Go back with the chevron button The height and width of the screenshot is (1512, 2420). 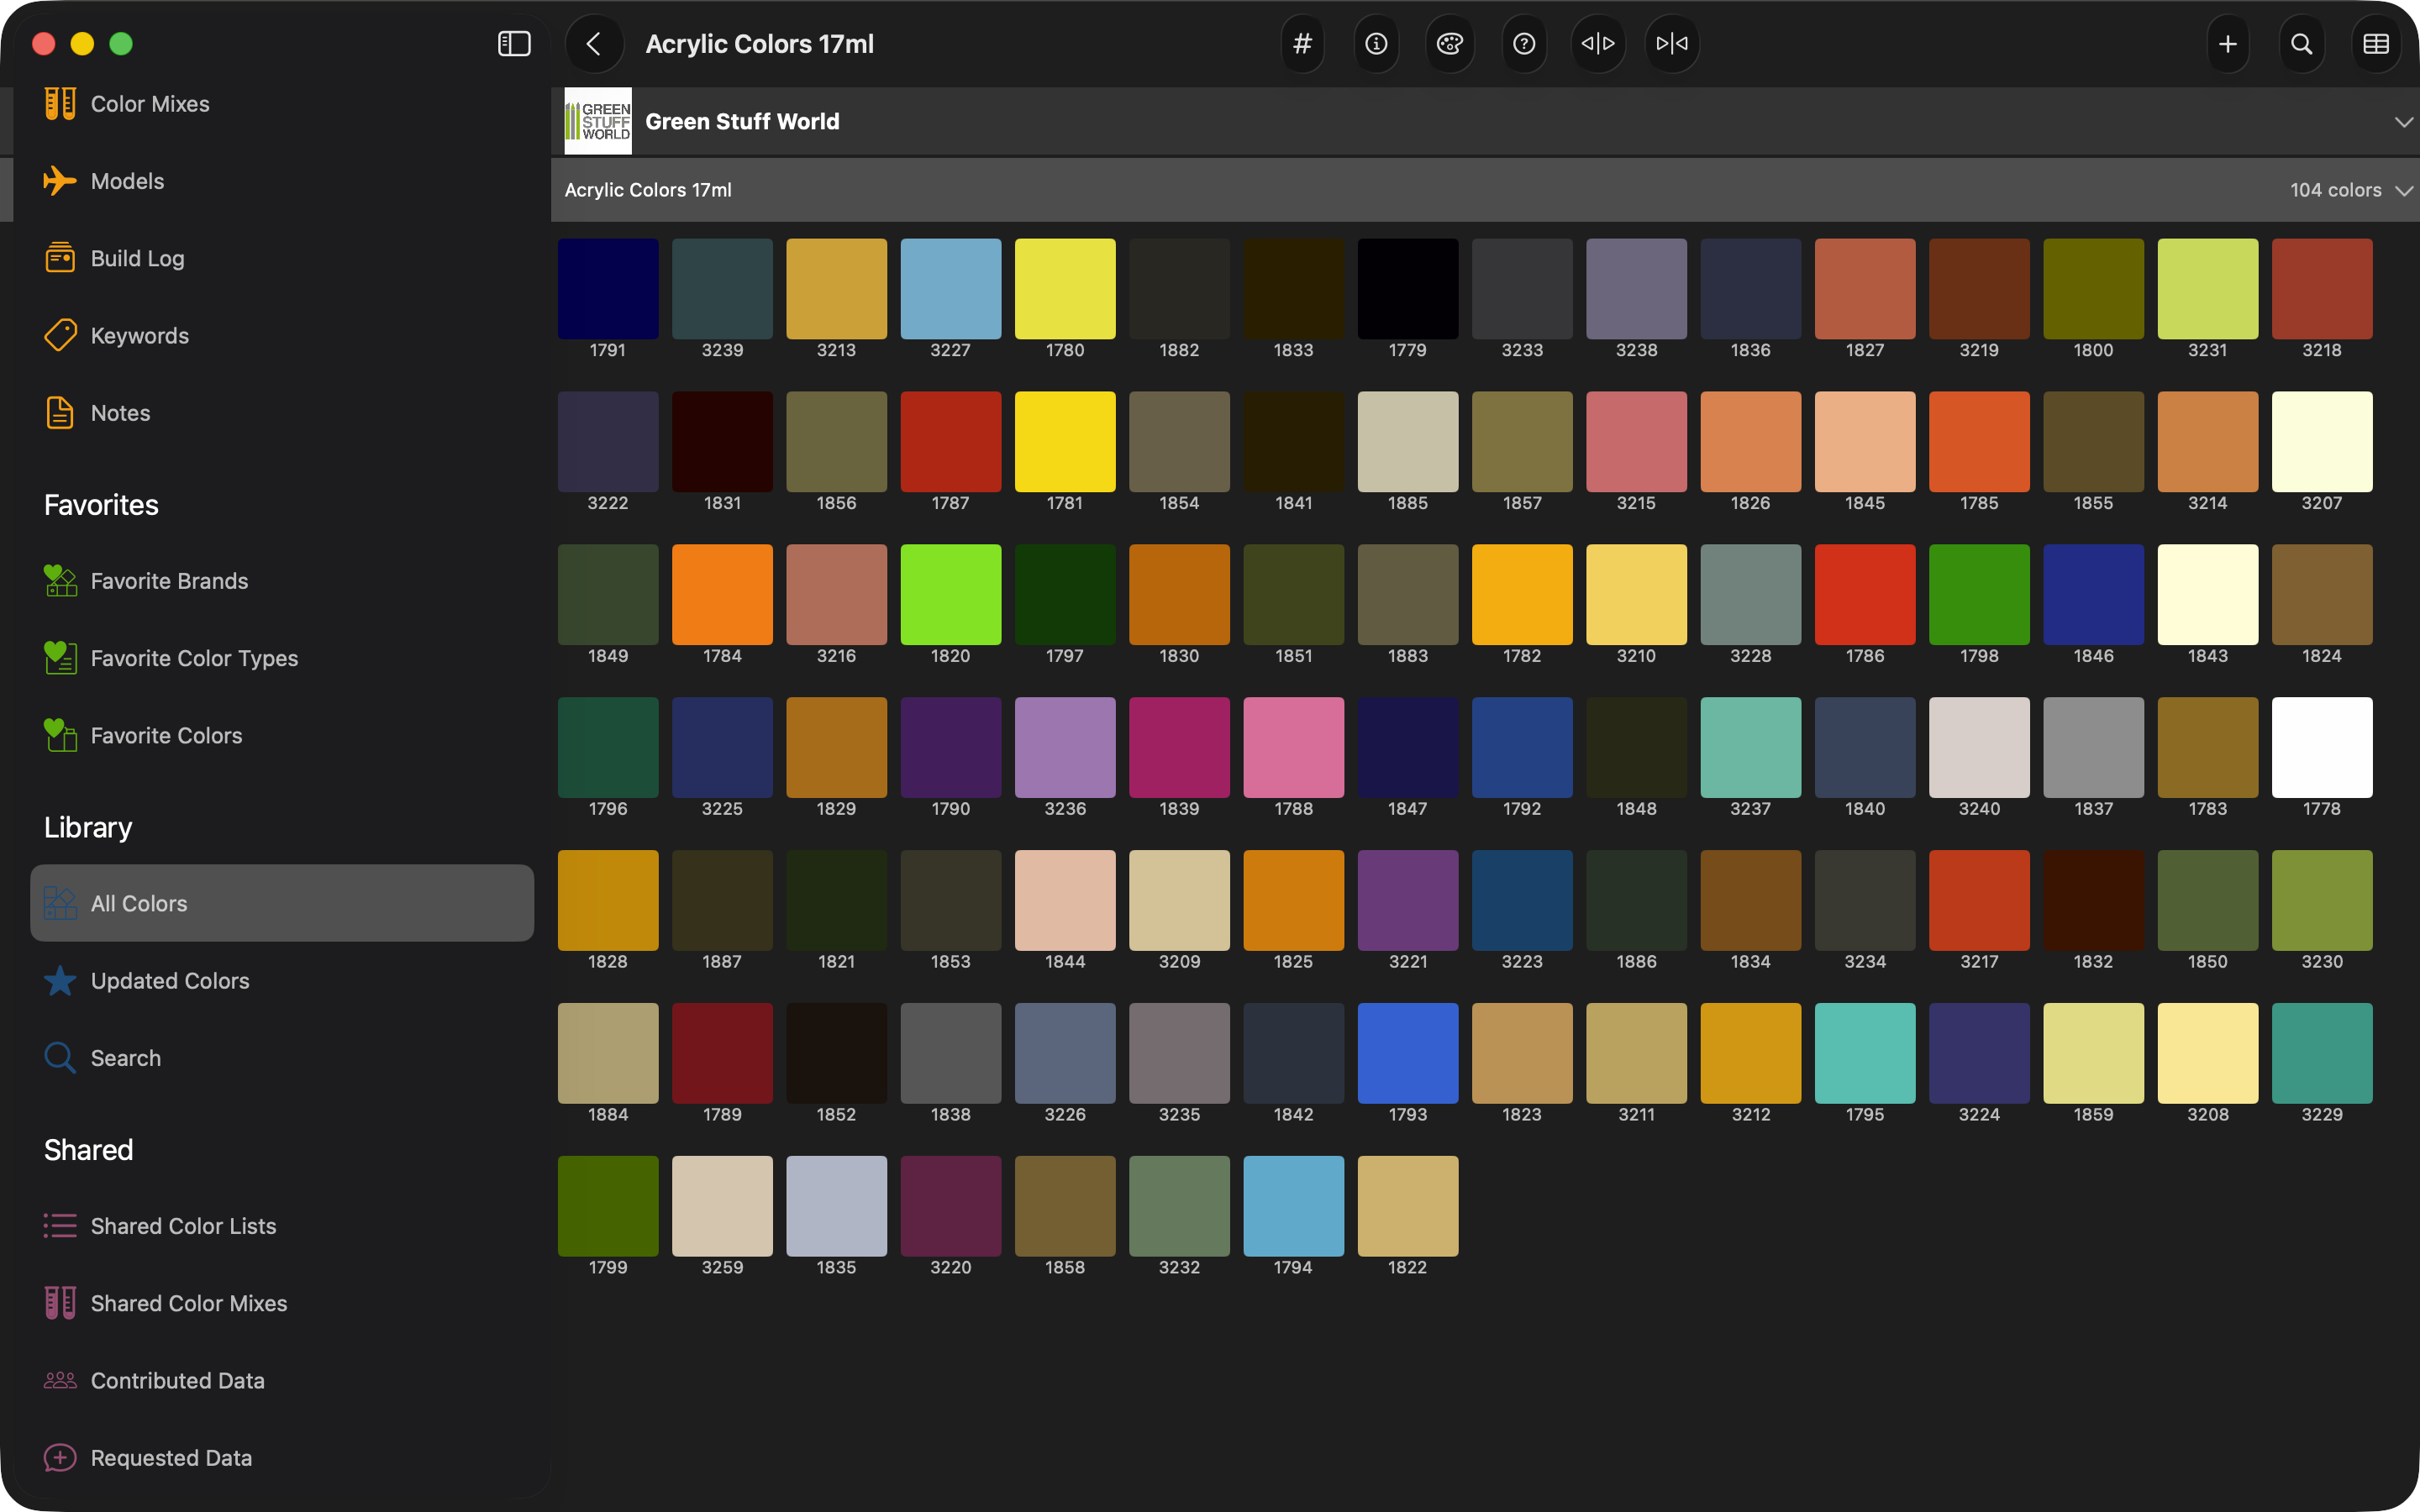click(594, 44)
